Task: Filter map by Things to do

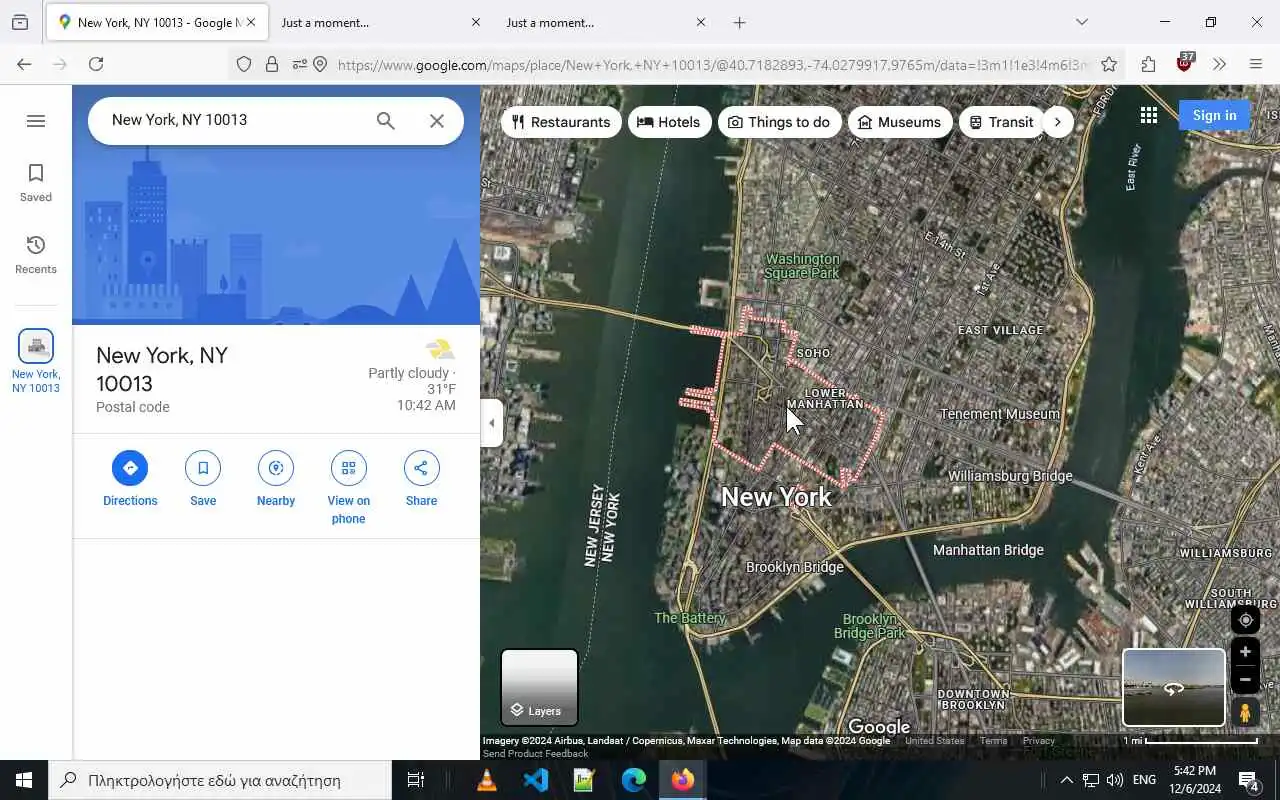Action: [779, 122]
